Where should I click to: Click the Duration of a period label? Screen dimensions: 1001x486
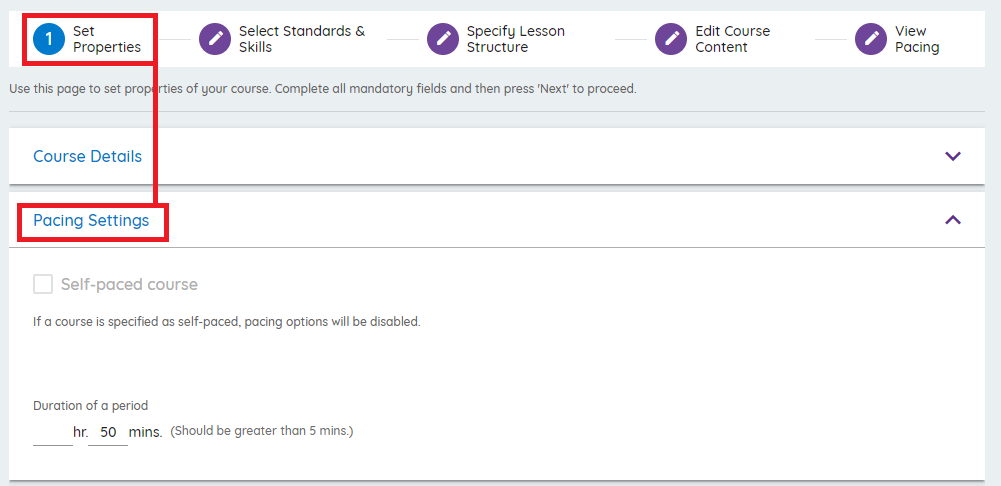point(90,405)
